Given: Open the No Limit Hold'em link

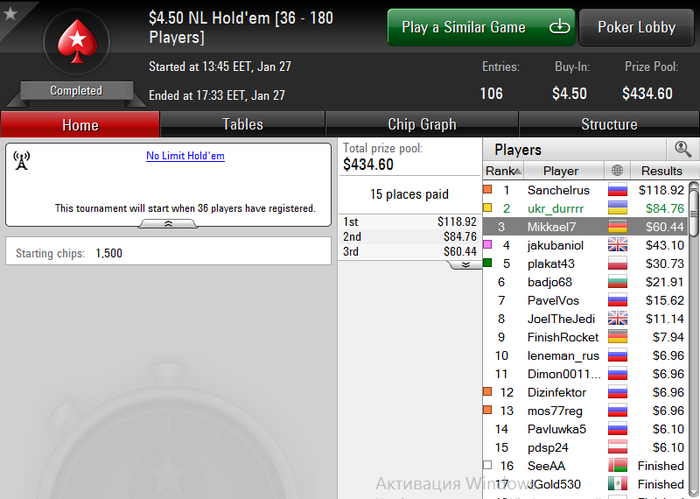Looking at the screenshot, I should coord(185,156).
